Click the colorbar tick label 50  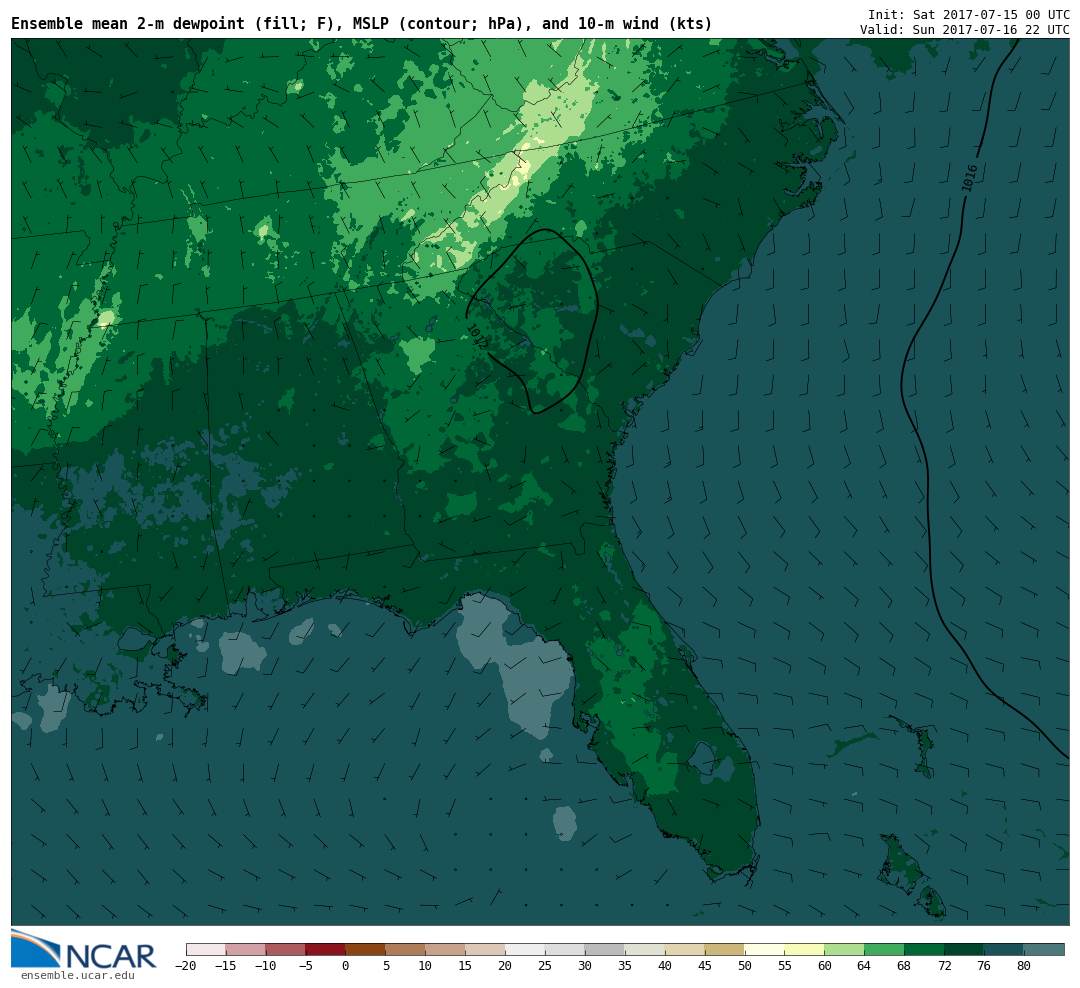(745, 966)
